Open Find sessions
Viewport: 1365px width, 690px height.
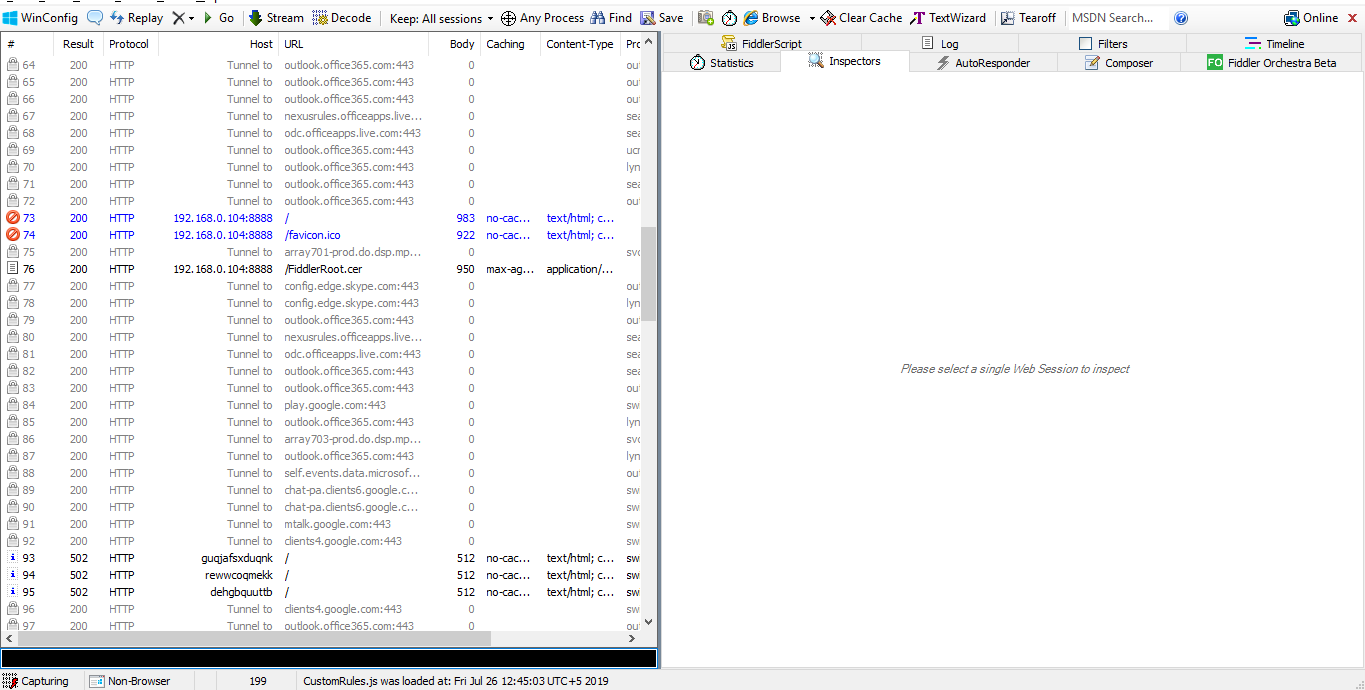click(611, 18)
